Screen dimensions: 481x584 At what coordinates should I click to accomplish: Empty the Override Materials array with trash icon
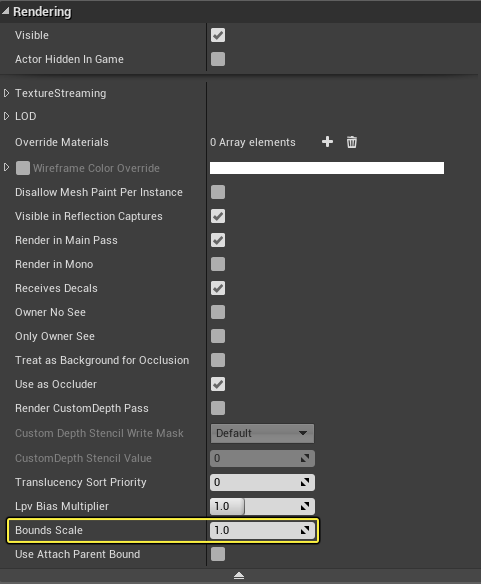tap(352, 142)
